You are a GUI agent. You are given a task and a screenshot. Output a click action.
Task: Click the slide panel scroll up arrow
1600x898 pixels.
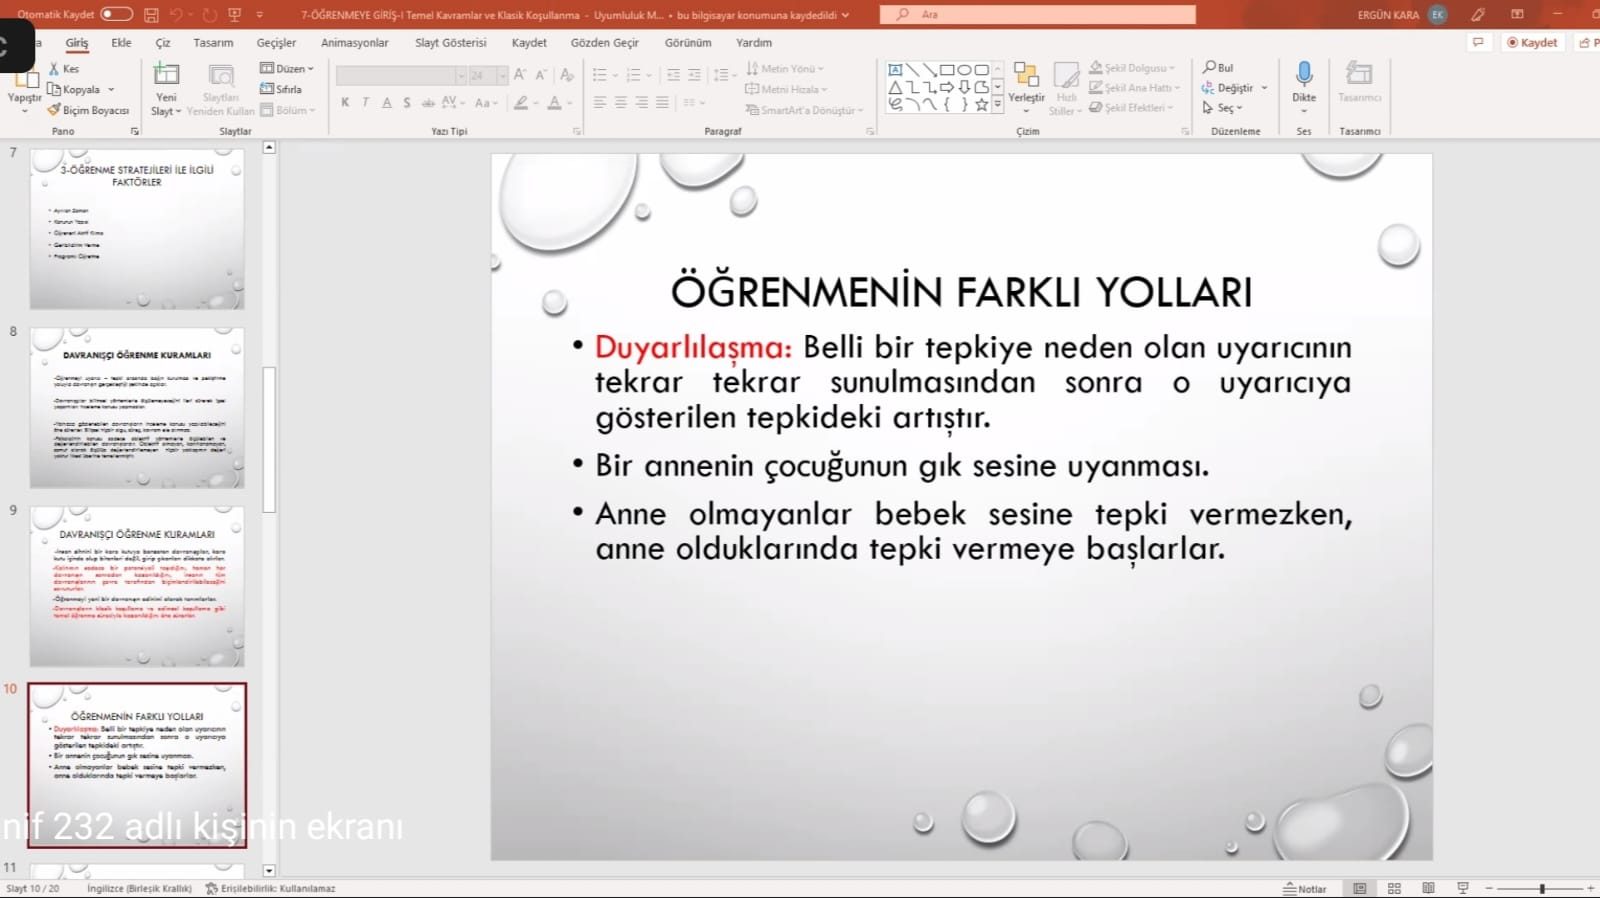pos(268,148)
